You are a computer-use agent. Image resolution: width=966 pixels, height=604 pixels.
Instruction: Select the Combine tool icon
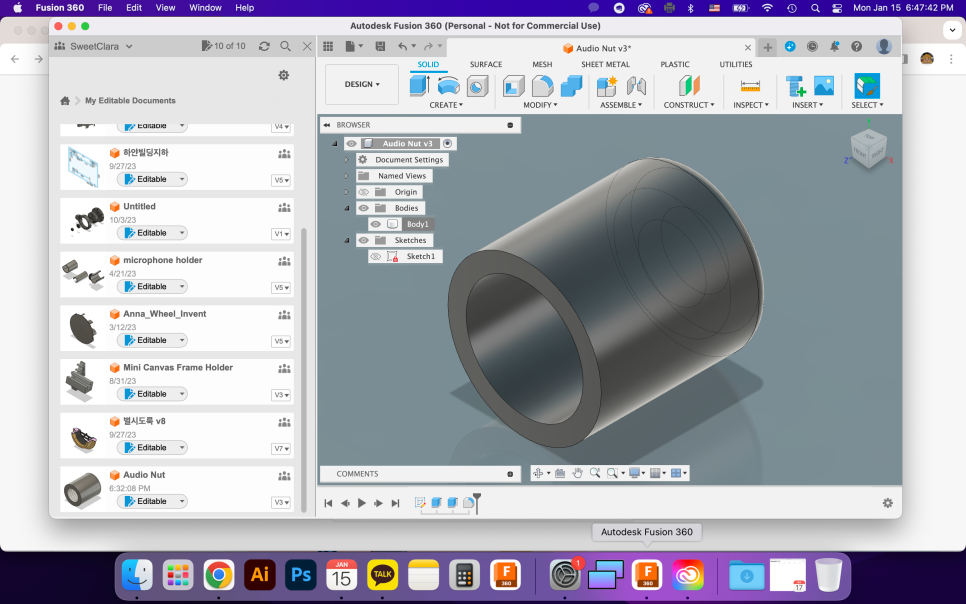[571, 86]
